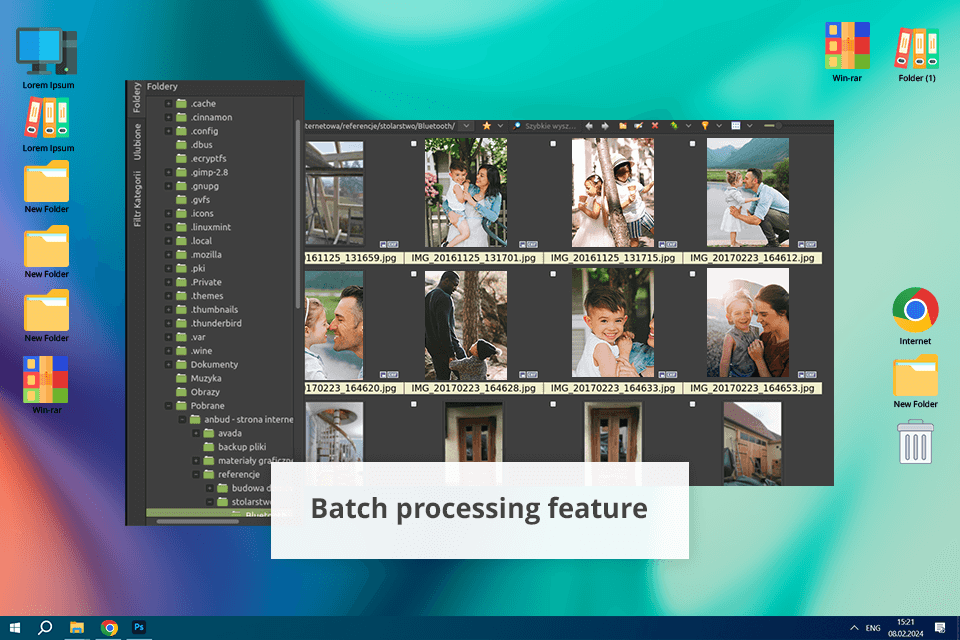Image resolution: width=960 pixels, height=640 pixels.
Task: Open Chrome from the taskbar
Action: [110, 627]
